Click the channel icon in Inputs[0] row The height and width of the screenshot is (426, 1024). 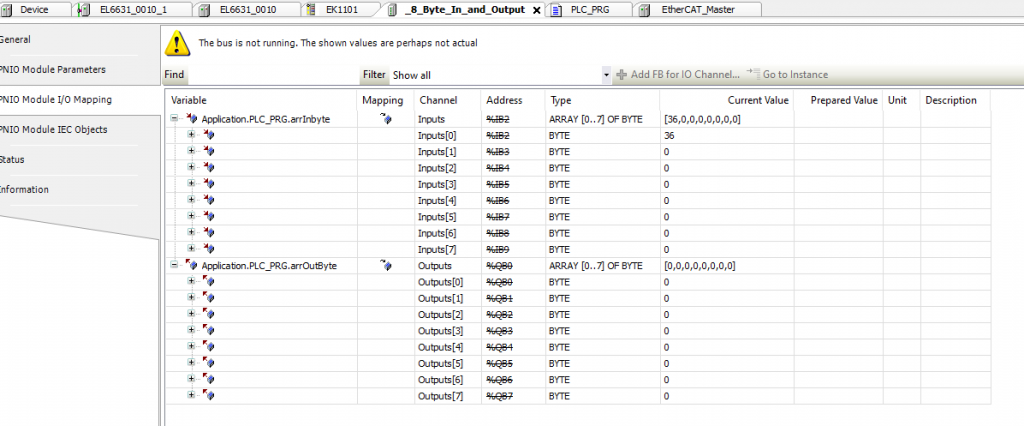(209, 135)
